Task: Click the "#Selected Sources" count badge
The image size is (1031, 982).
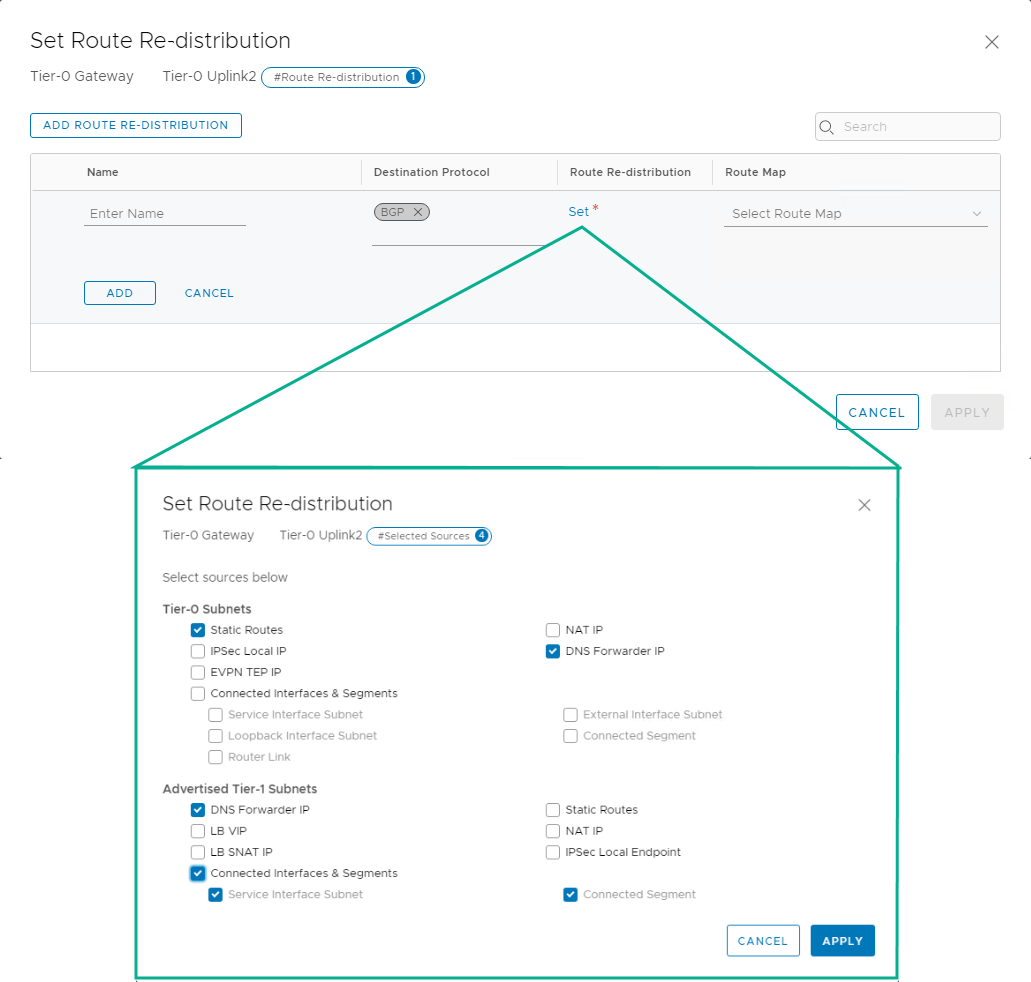Action: (429, 535)
